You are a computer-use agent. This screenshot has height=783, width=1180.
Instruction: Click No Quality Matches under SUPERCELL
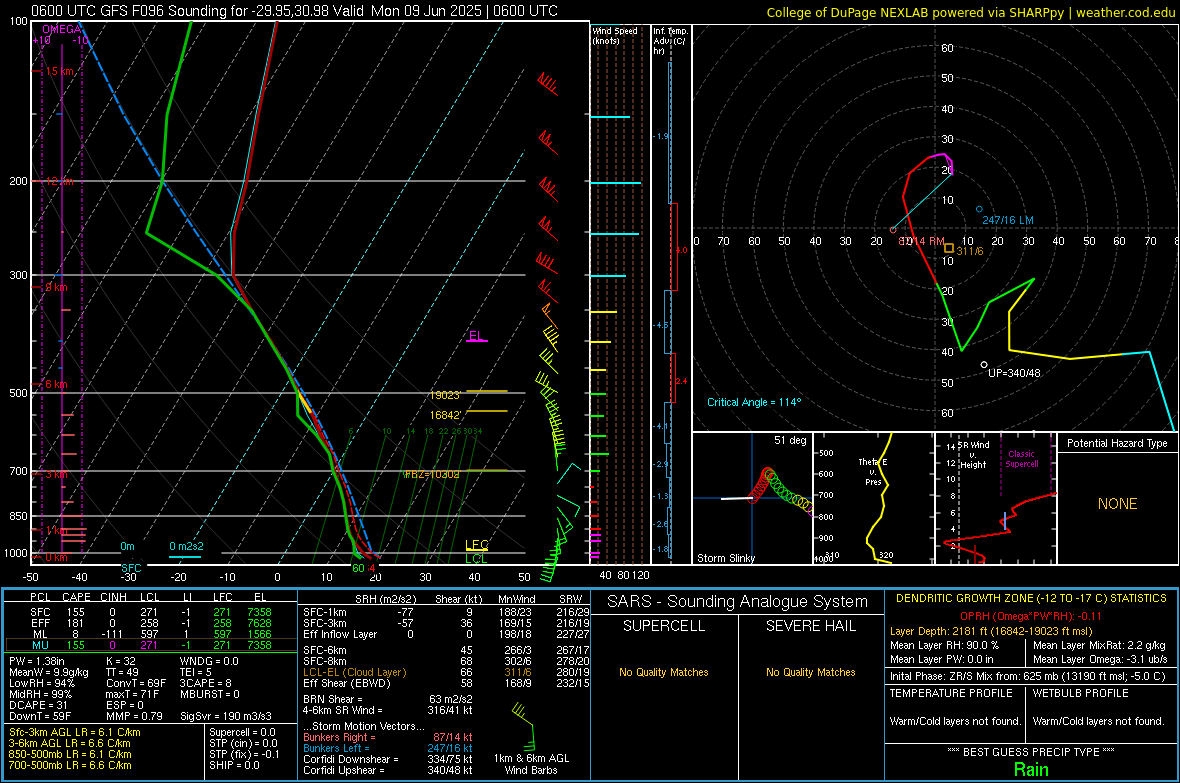664,672
